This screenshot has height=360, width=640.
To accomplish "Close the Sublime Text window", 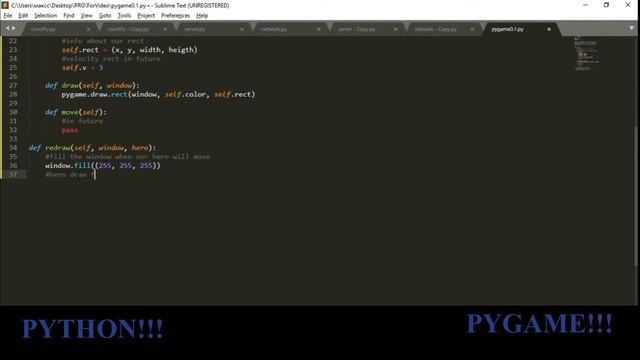I will pyautogui.click(x=628, y=5).
